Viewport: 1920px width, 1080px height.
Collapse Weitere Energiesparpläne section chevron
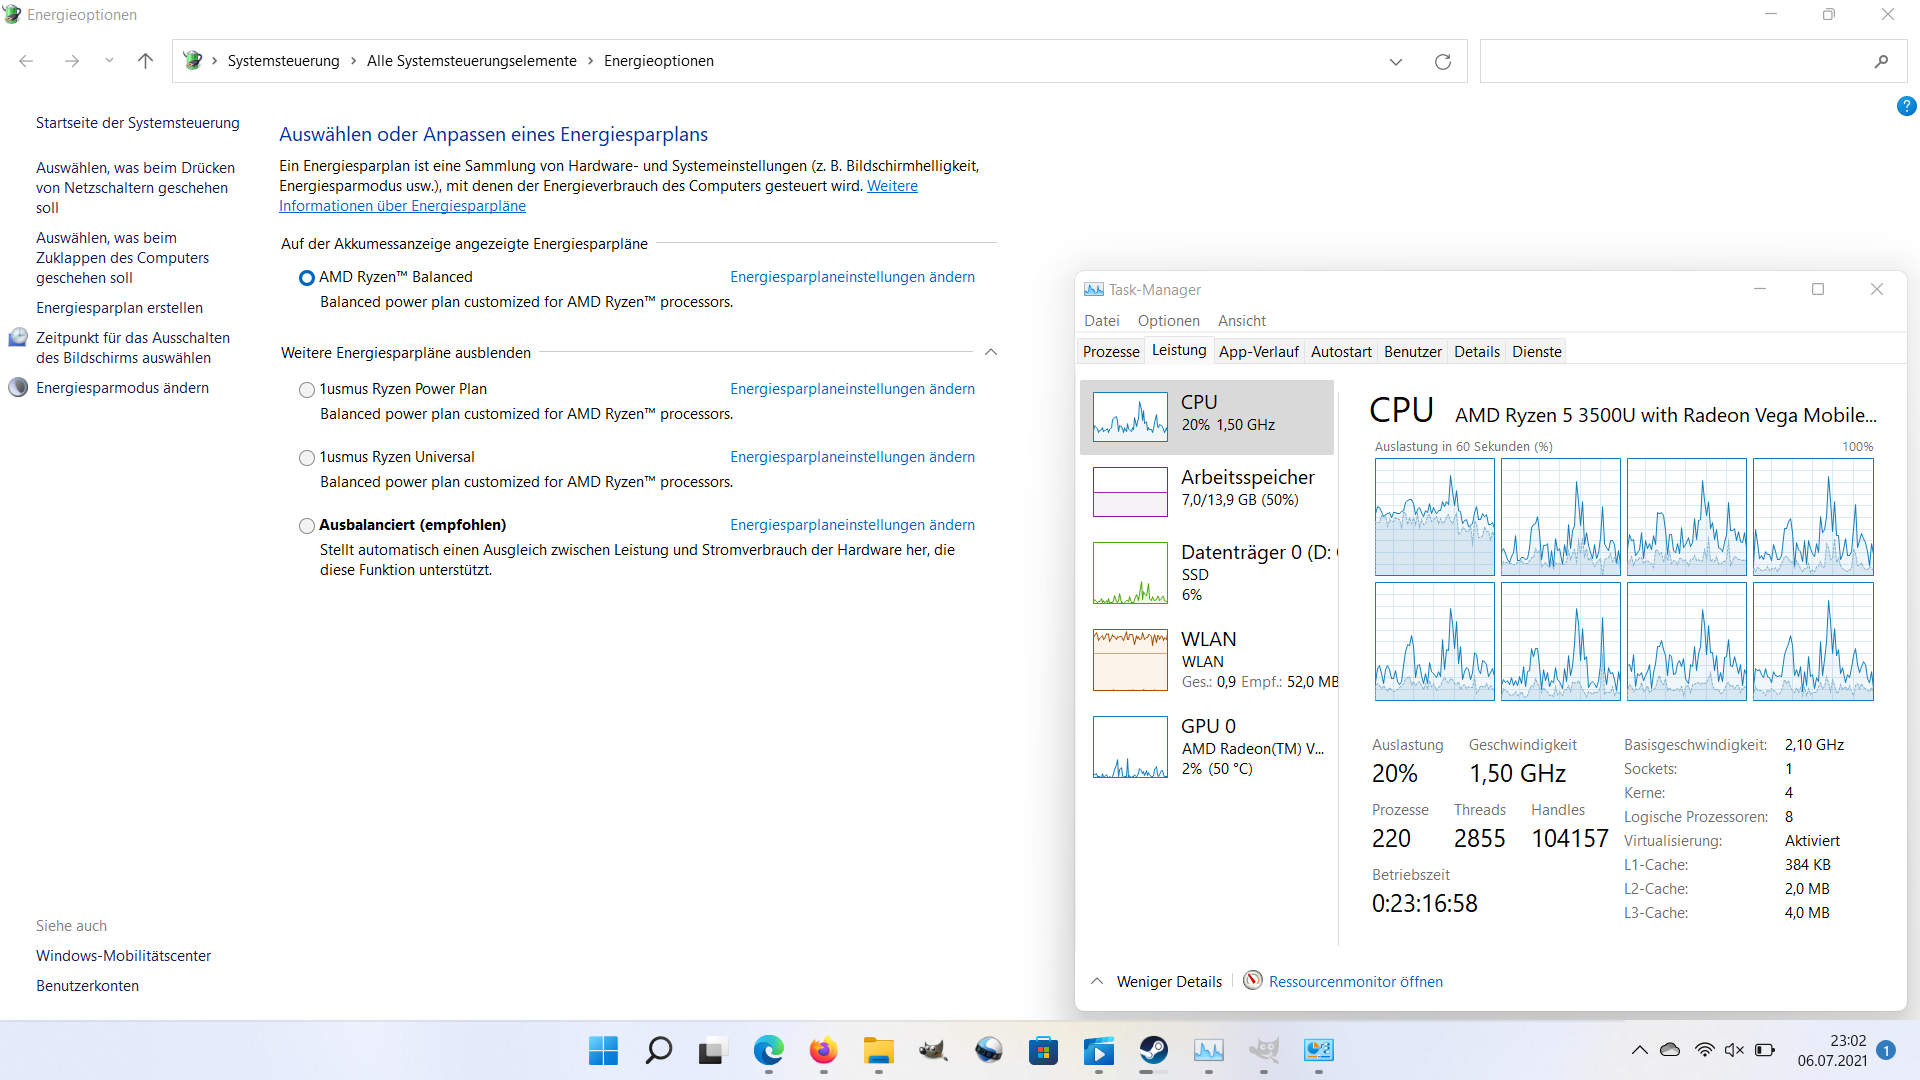pos(991,352)
